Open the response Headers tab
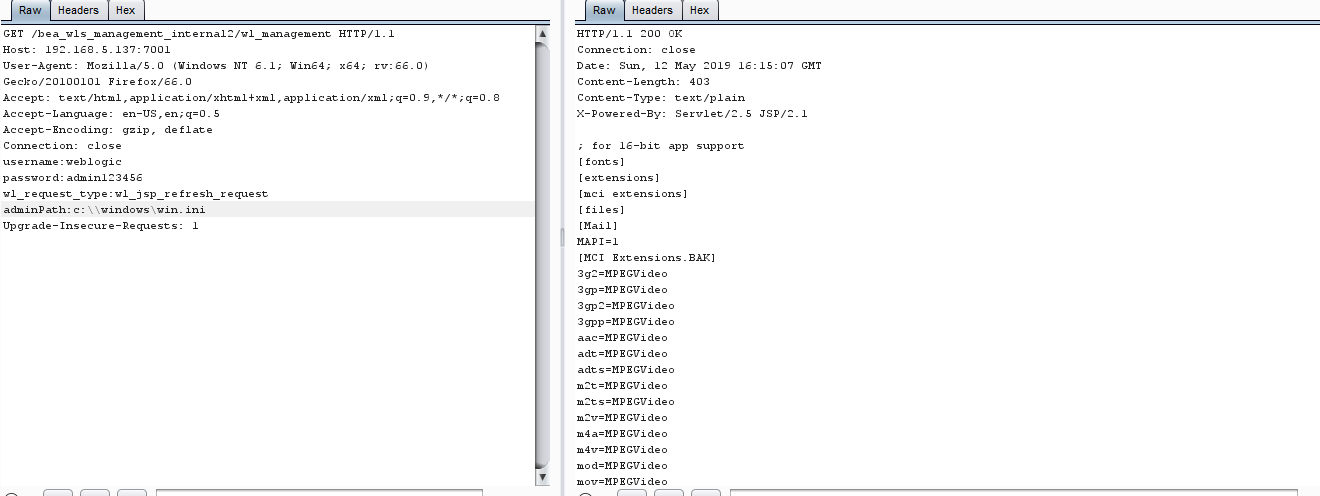The height and width of the screenshot is (496, 1320). [652, 10]
